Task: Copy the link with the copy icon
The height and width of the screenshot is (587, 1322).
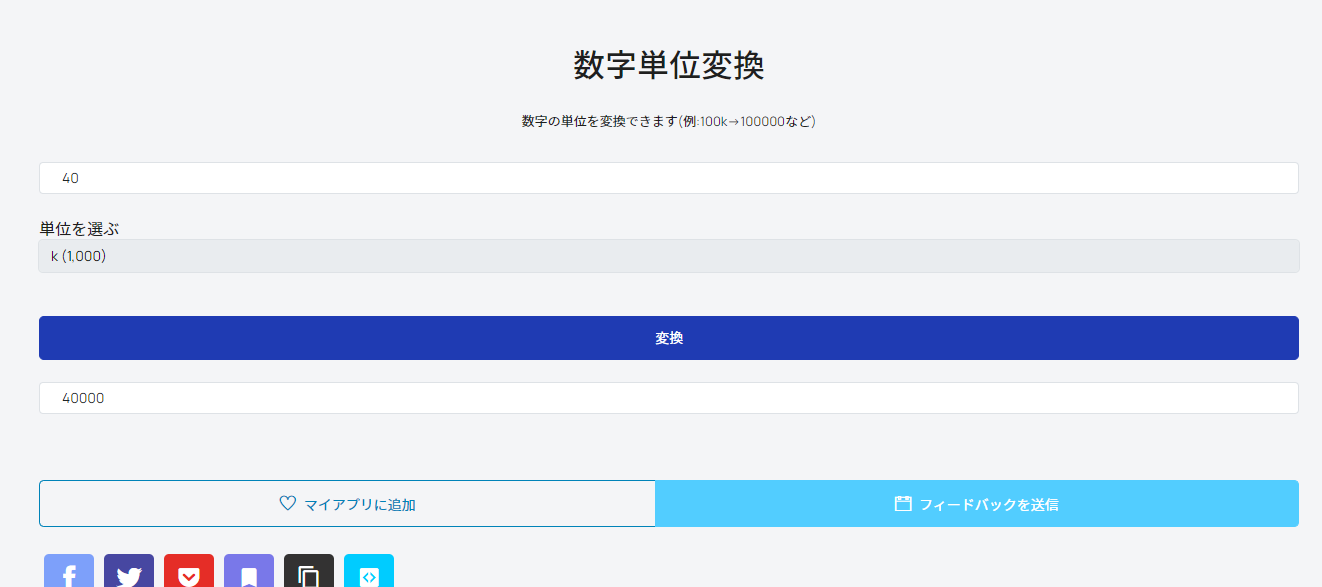Action: click(x=309, y=571)
